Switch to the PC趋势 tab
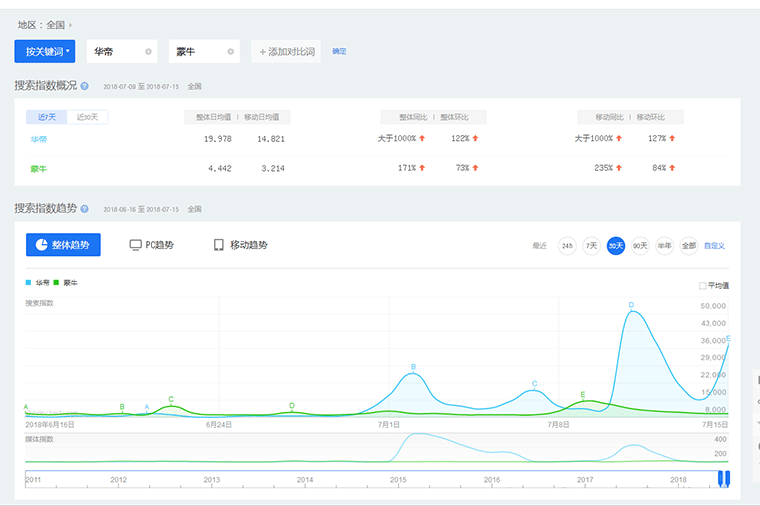Image resolution: width=760 pixels, height=506 pixels. (x=151, y=245)
